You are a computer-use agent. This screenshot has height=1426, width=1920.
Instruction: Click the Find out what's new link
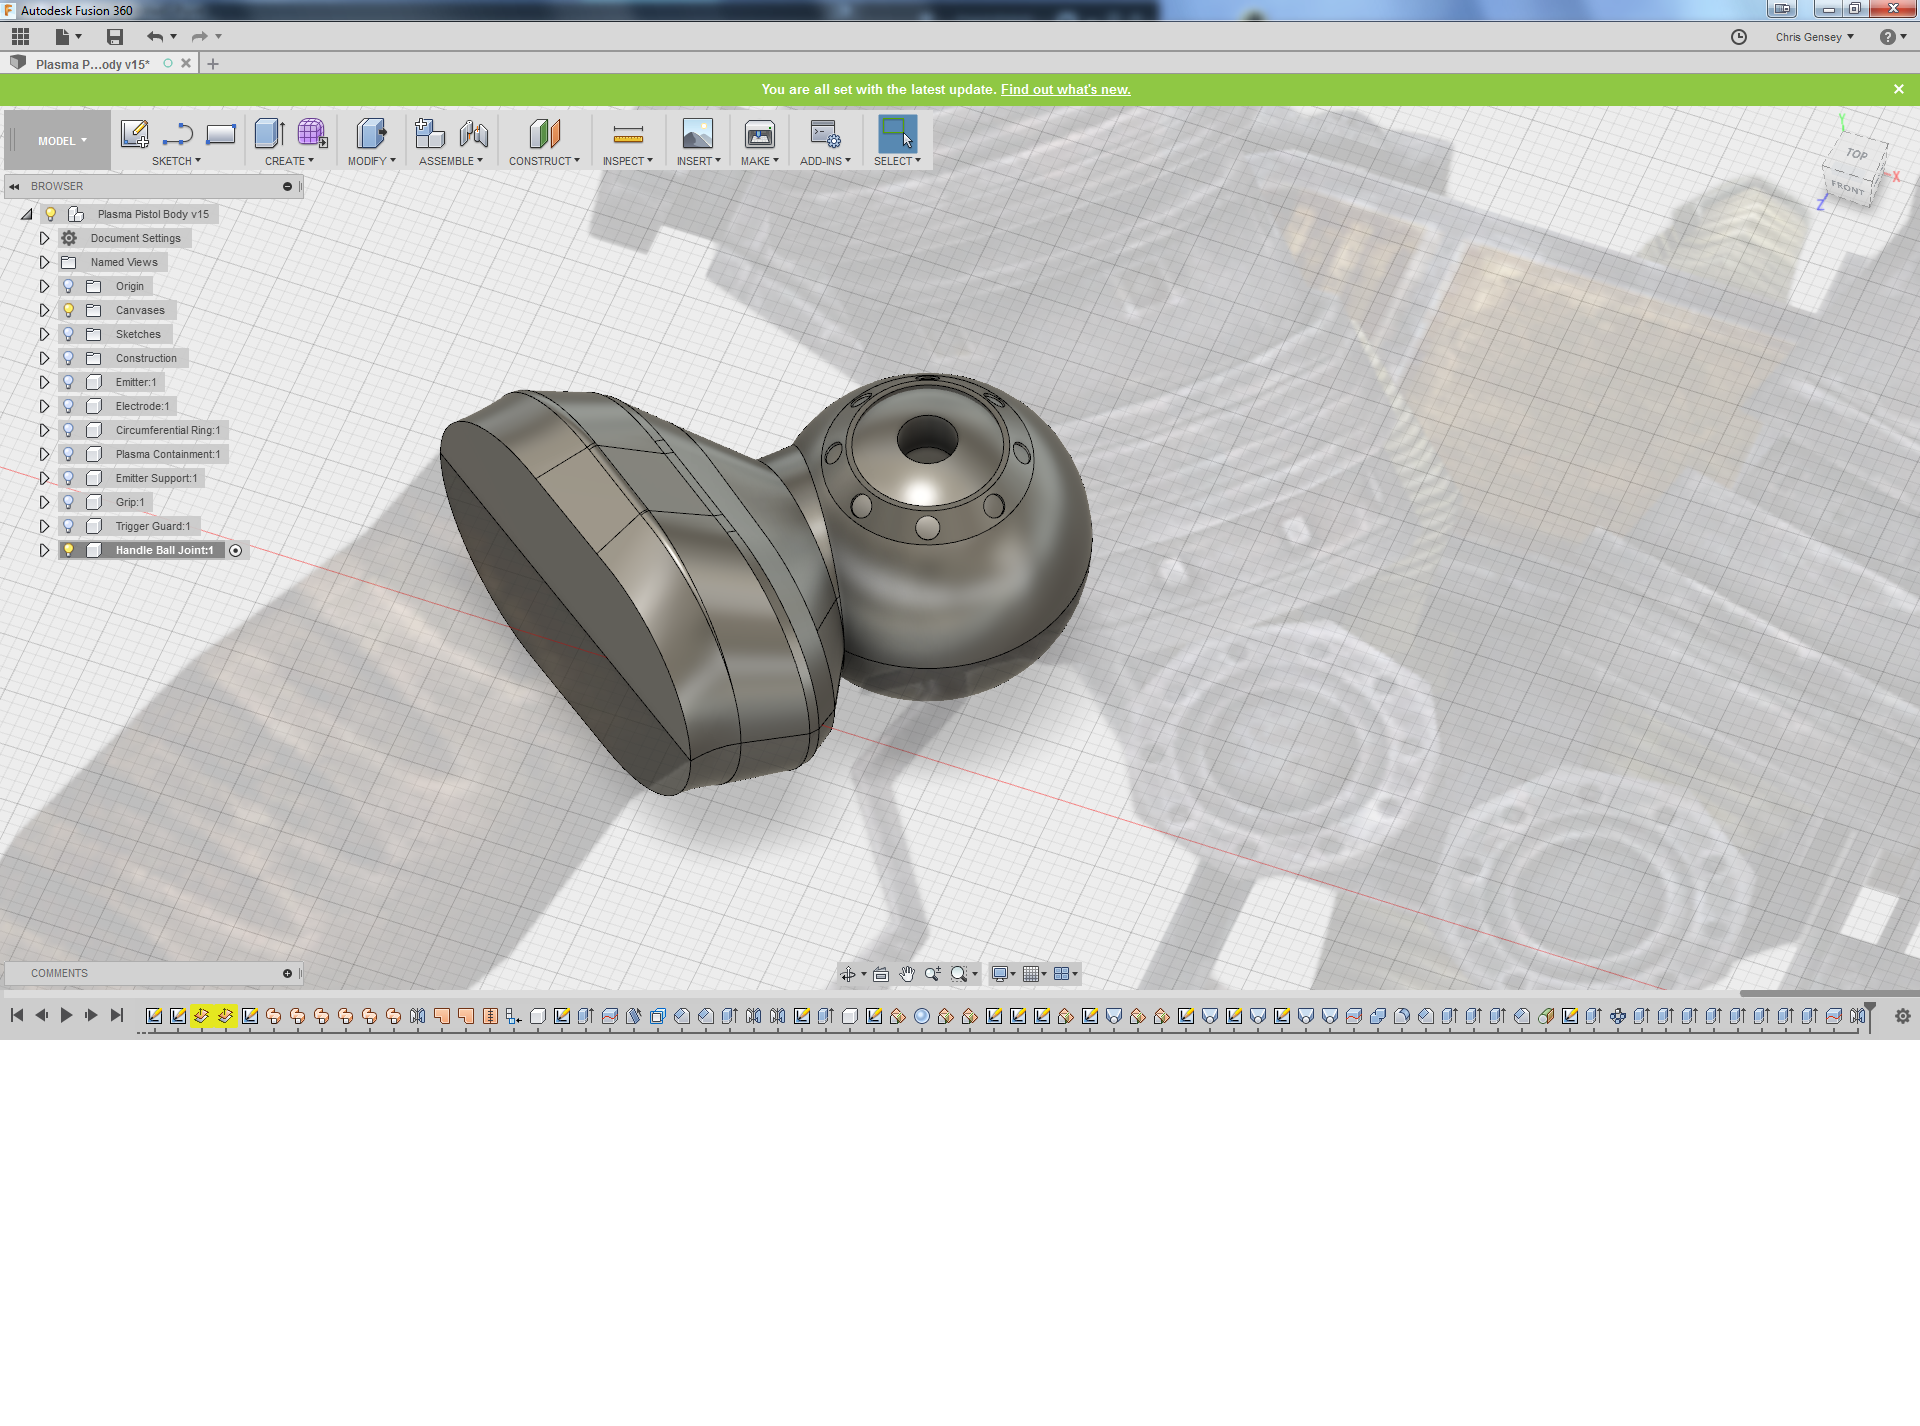tap(1065, 89)
